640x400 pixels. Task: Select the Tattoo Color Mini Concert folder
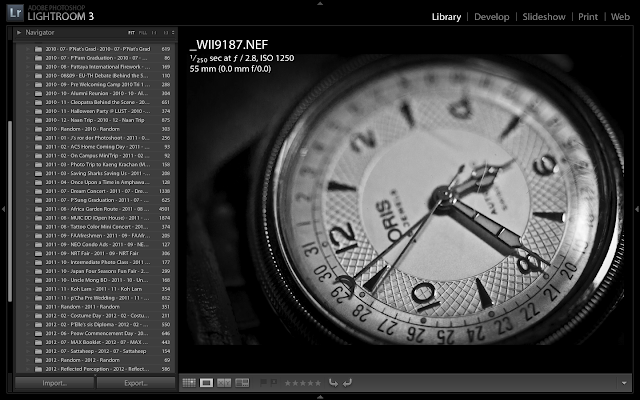[x=96, y=227]
